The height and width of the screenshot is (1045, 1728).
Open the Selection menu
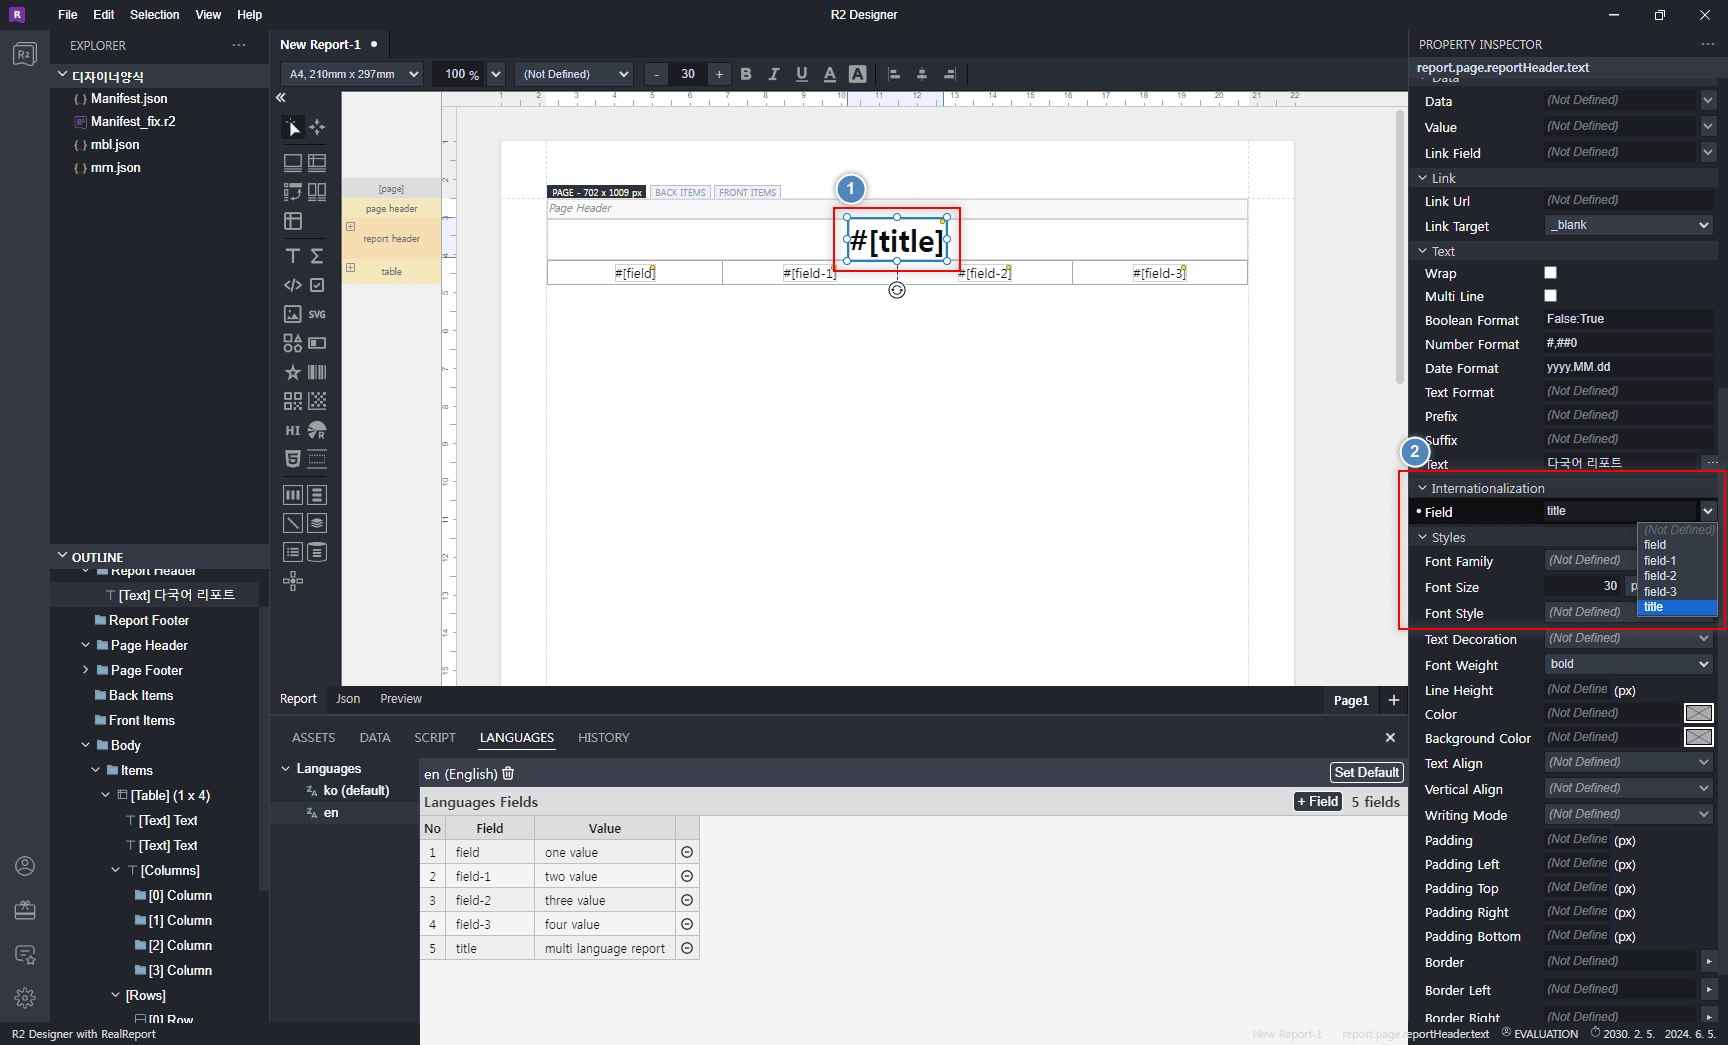click(154, 15)
